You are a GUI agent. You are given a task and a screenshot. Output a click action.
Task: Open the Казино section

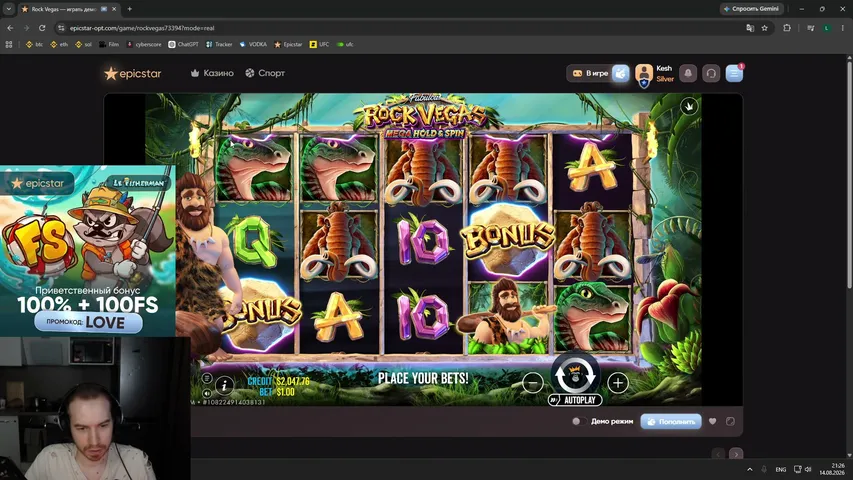tap(212, 73)
